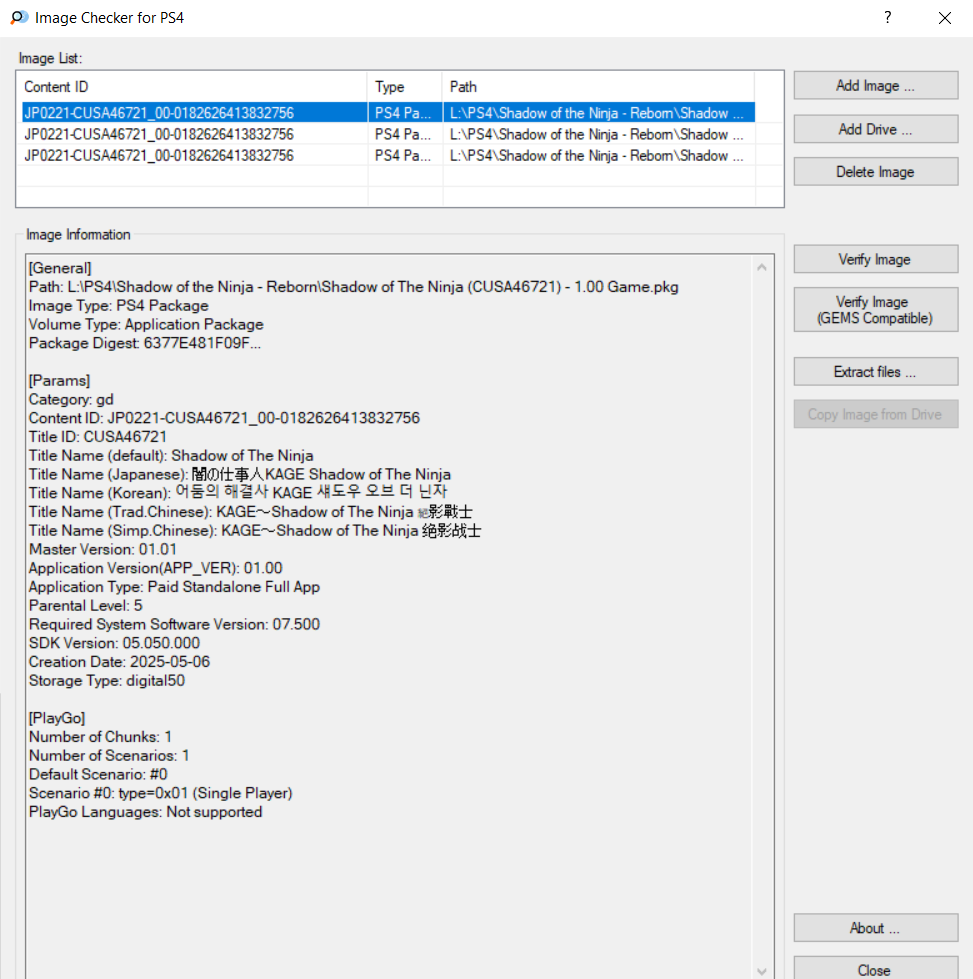This screenshot has height=979, width=973.
Task: Click the Default Scenario: #0 line
Action: click(x=98, y=774)
